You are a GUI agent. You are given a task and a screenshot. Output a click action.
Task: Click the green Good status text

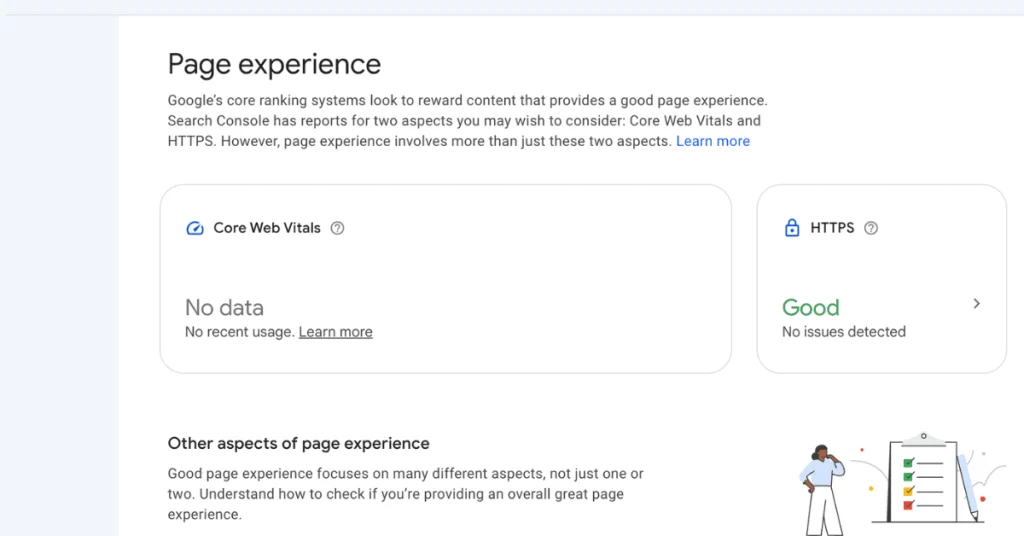810,307
